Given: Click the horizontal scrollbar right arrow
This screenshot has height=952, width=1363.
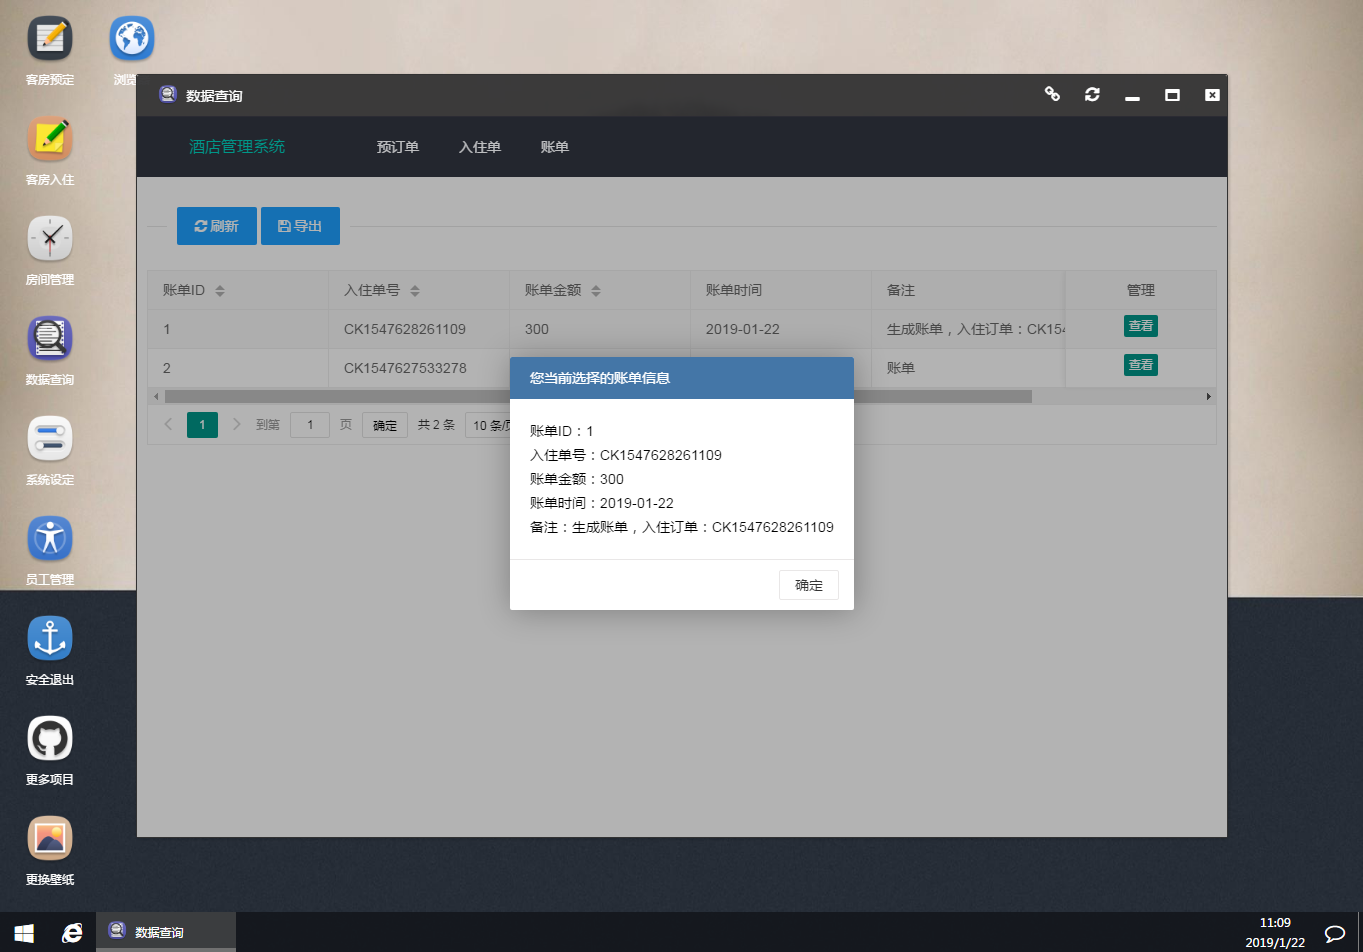Looking at the screenshot, I should pos(1209,397).
